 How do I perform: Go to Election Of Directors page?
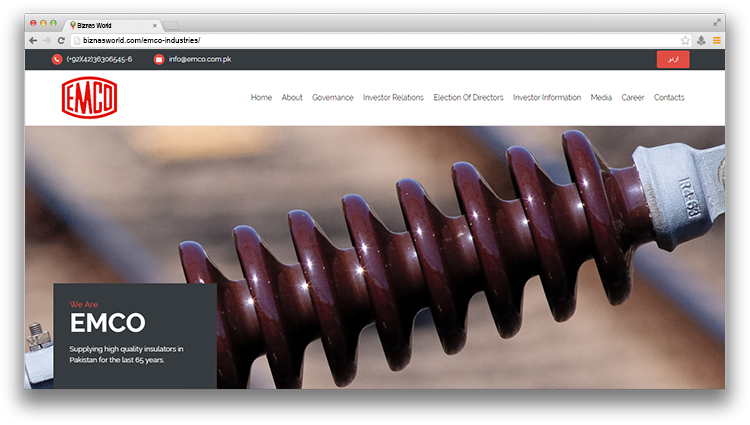tap(468, 98)
